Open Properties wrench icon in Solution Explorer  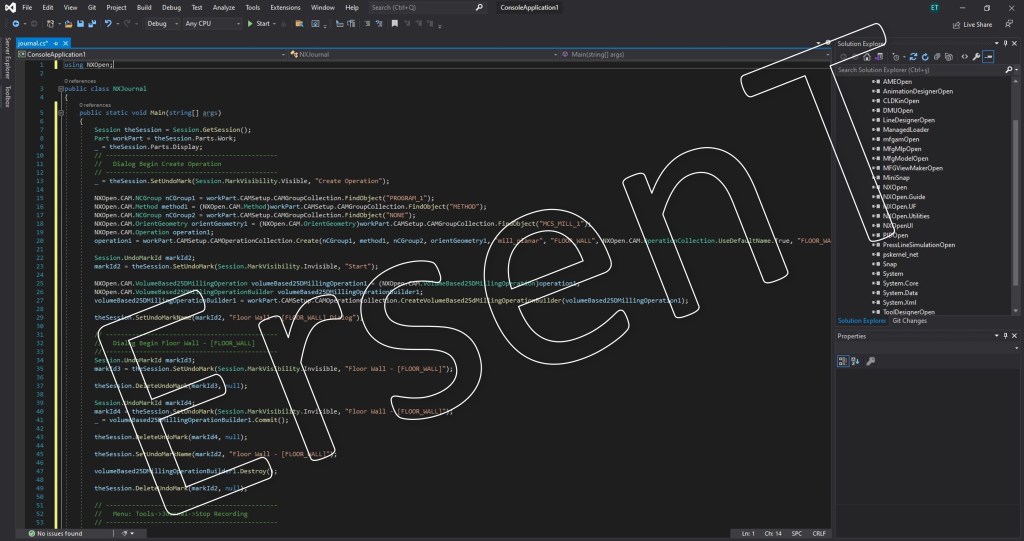point(976,57)
